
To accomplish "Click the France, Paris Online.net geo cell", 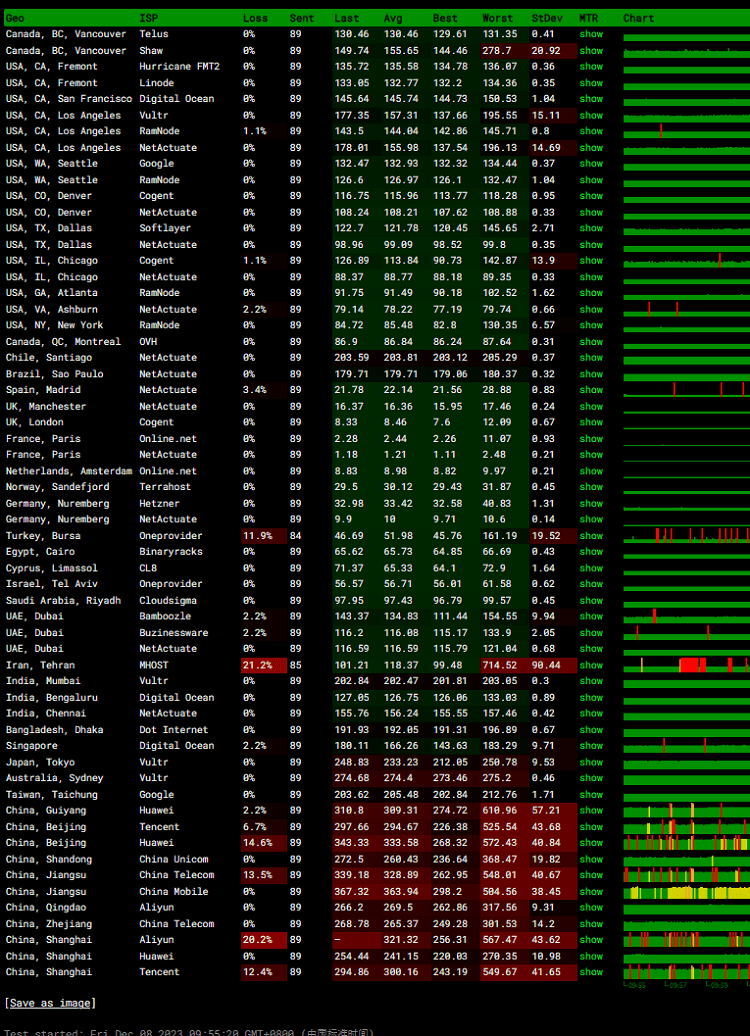I will coord(43,439).
